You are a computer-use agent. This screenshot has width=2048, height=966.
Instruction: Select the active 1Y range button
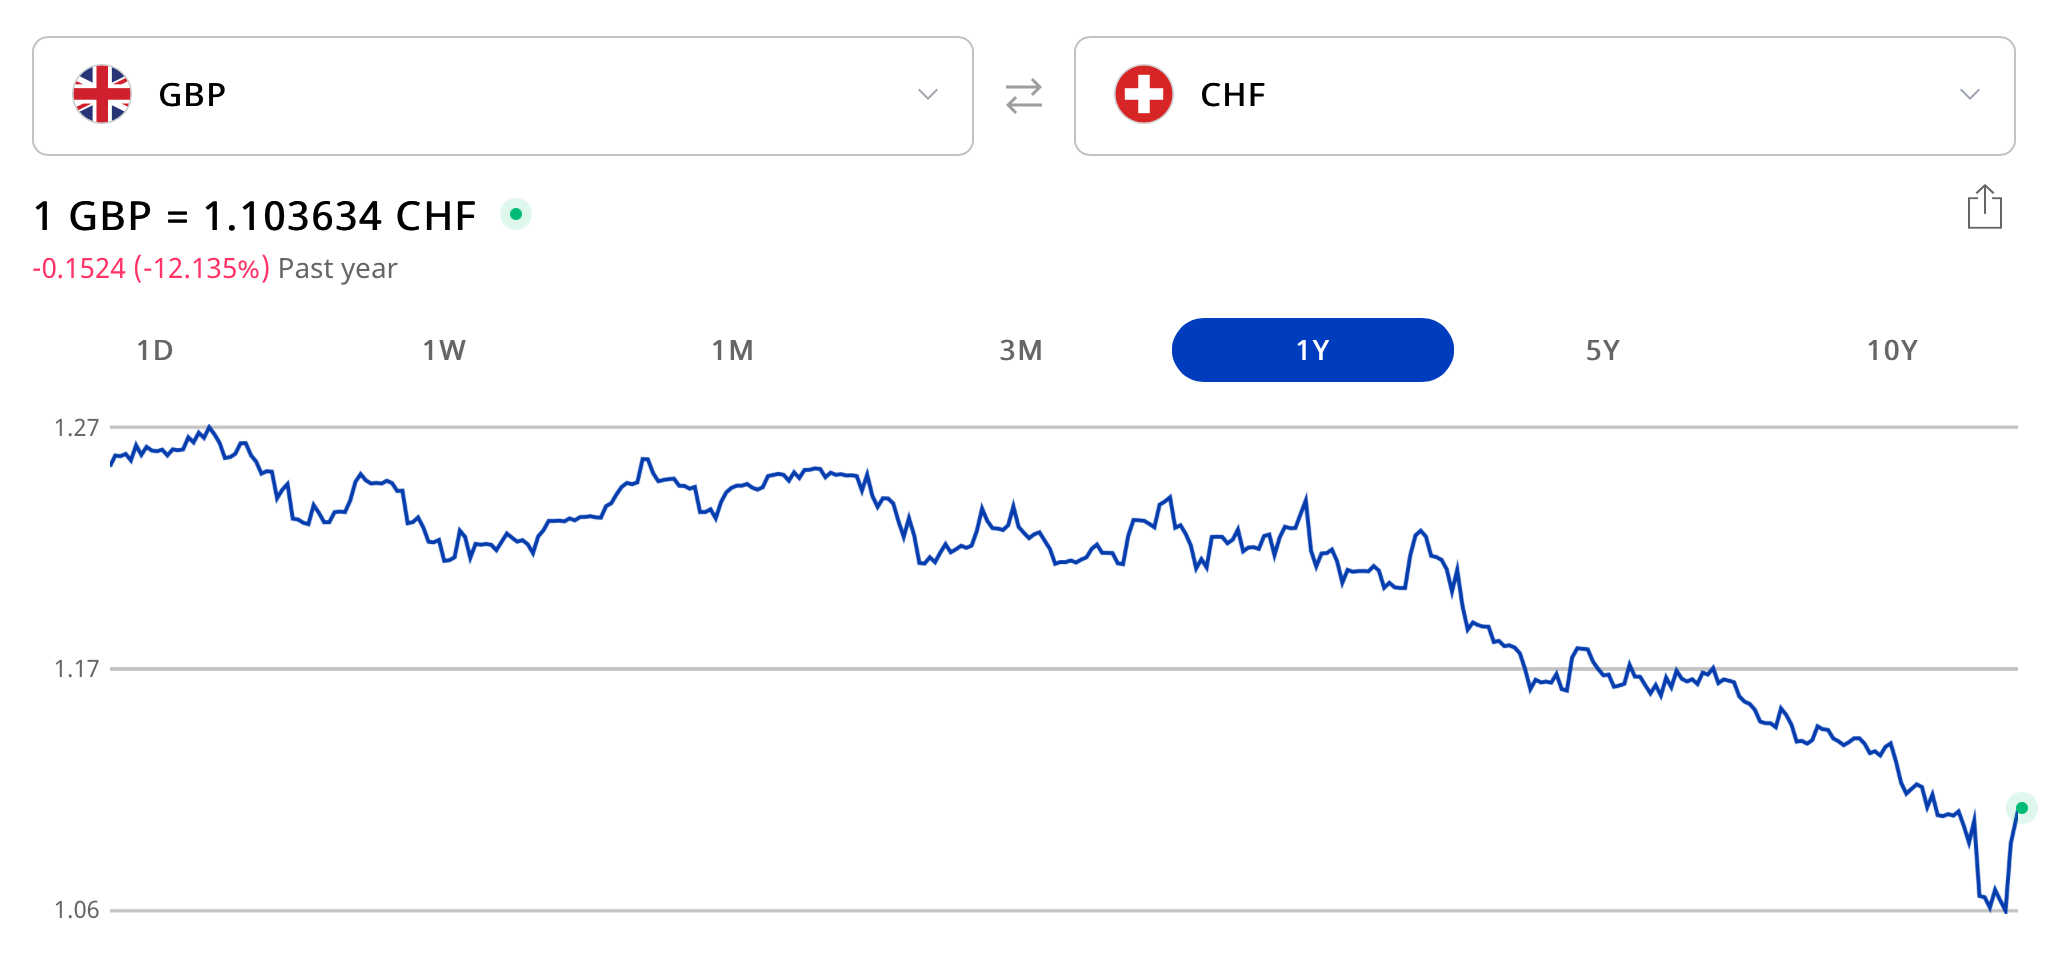(1312, 350)
